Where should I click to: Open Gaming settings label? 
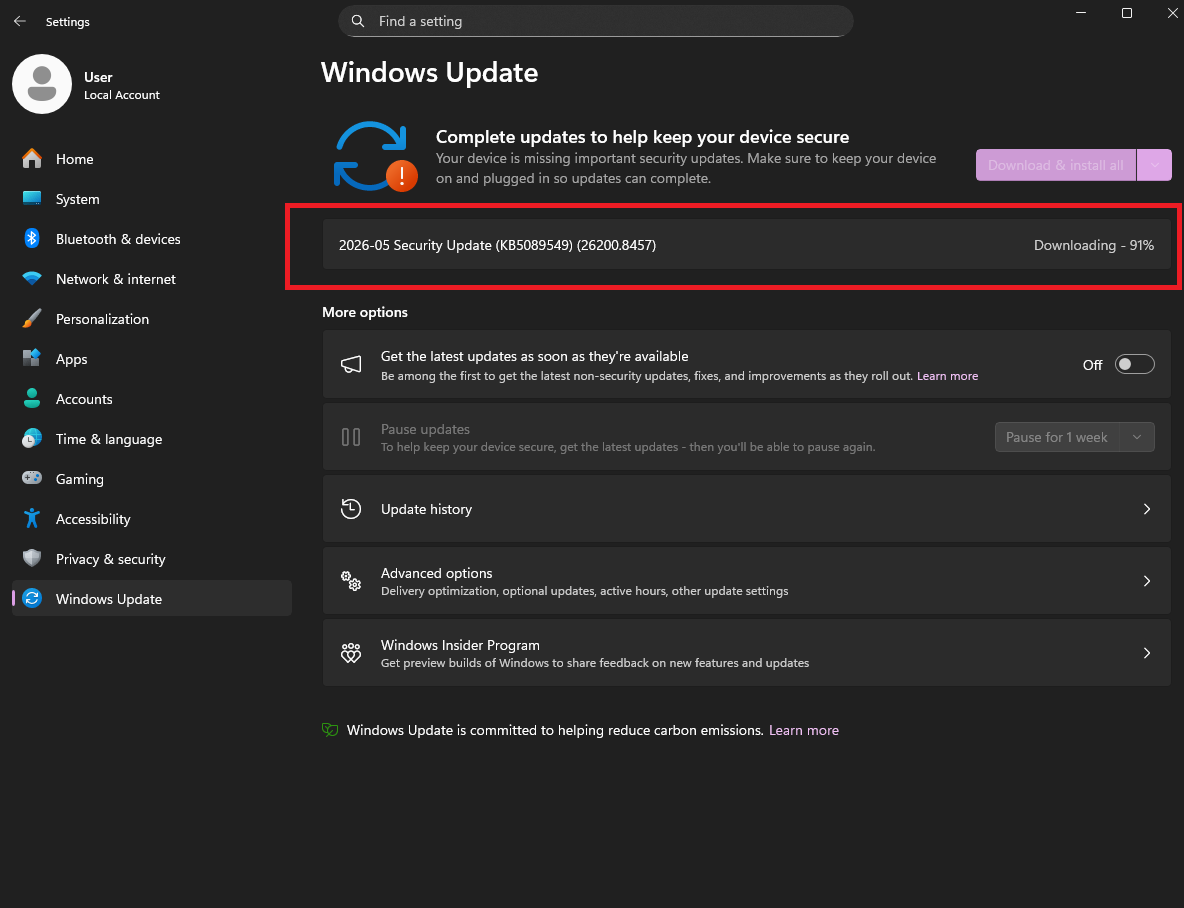pos(79,479)
